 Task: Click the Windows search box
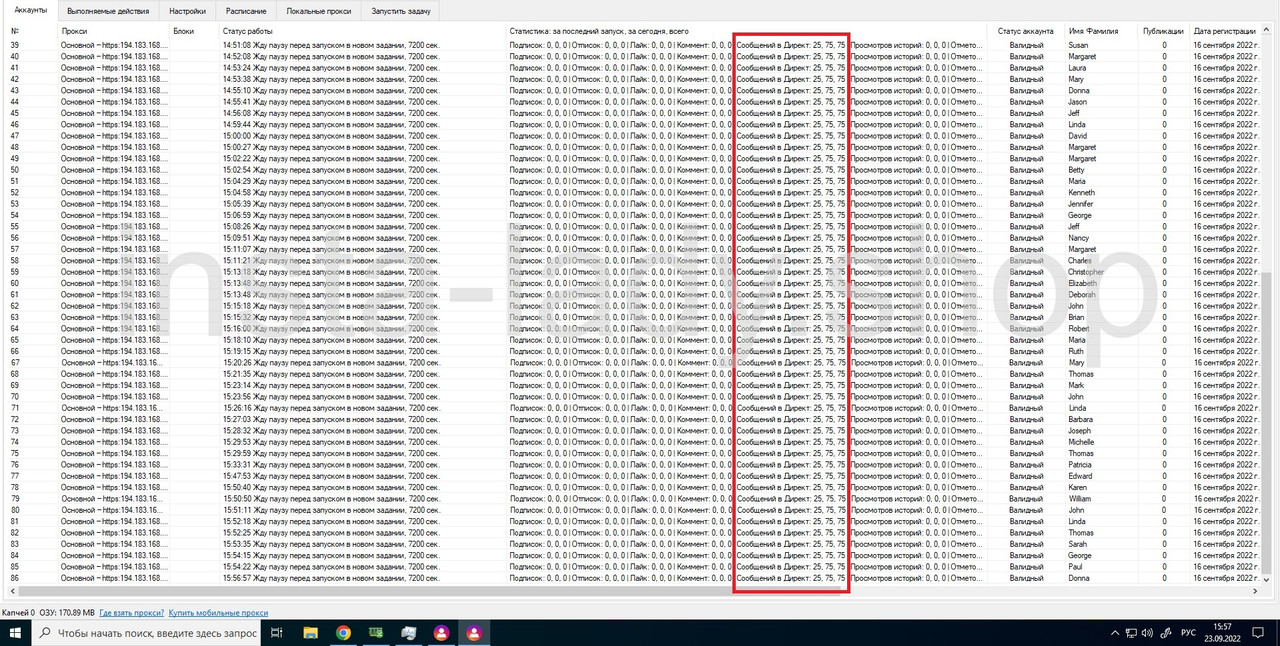pos(148,632)
